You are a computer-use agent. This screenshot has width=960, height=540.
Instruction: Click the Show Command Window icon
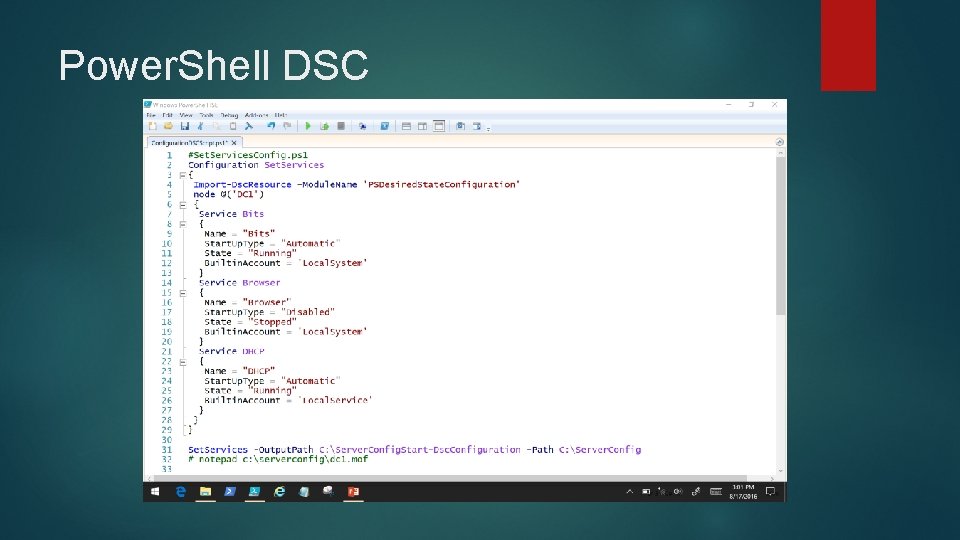pos(460,126)
